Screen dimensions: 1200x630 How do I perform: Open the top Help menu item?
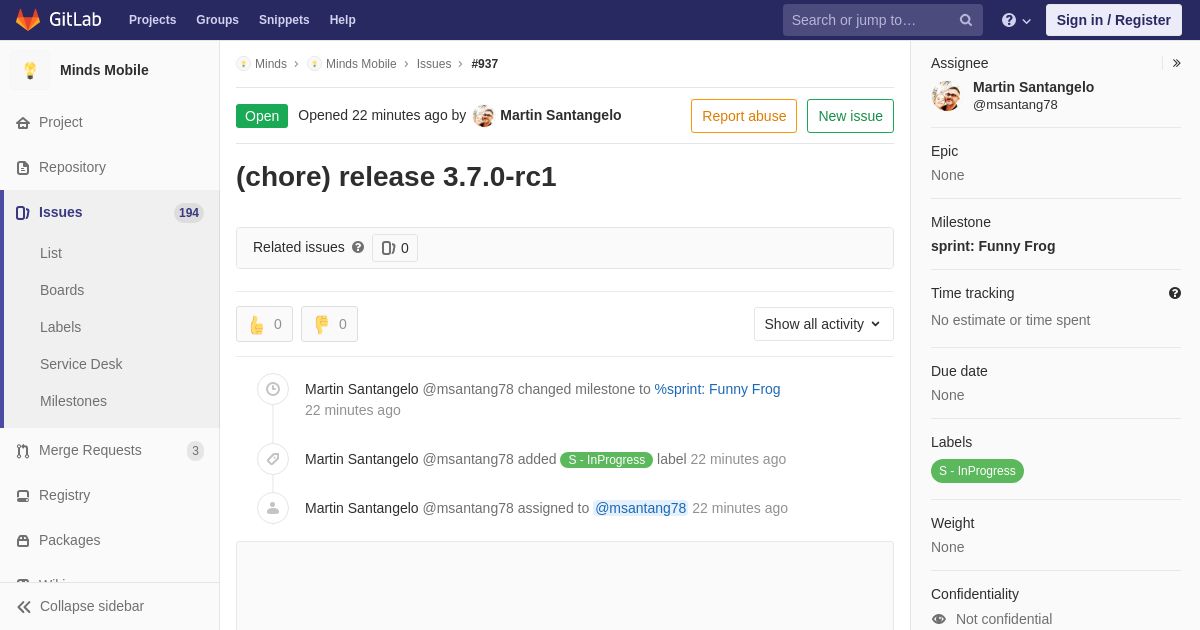pyautogui.click(x=343, y=20)
